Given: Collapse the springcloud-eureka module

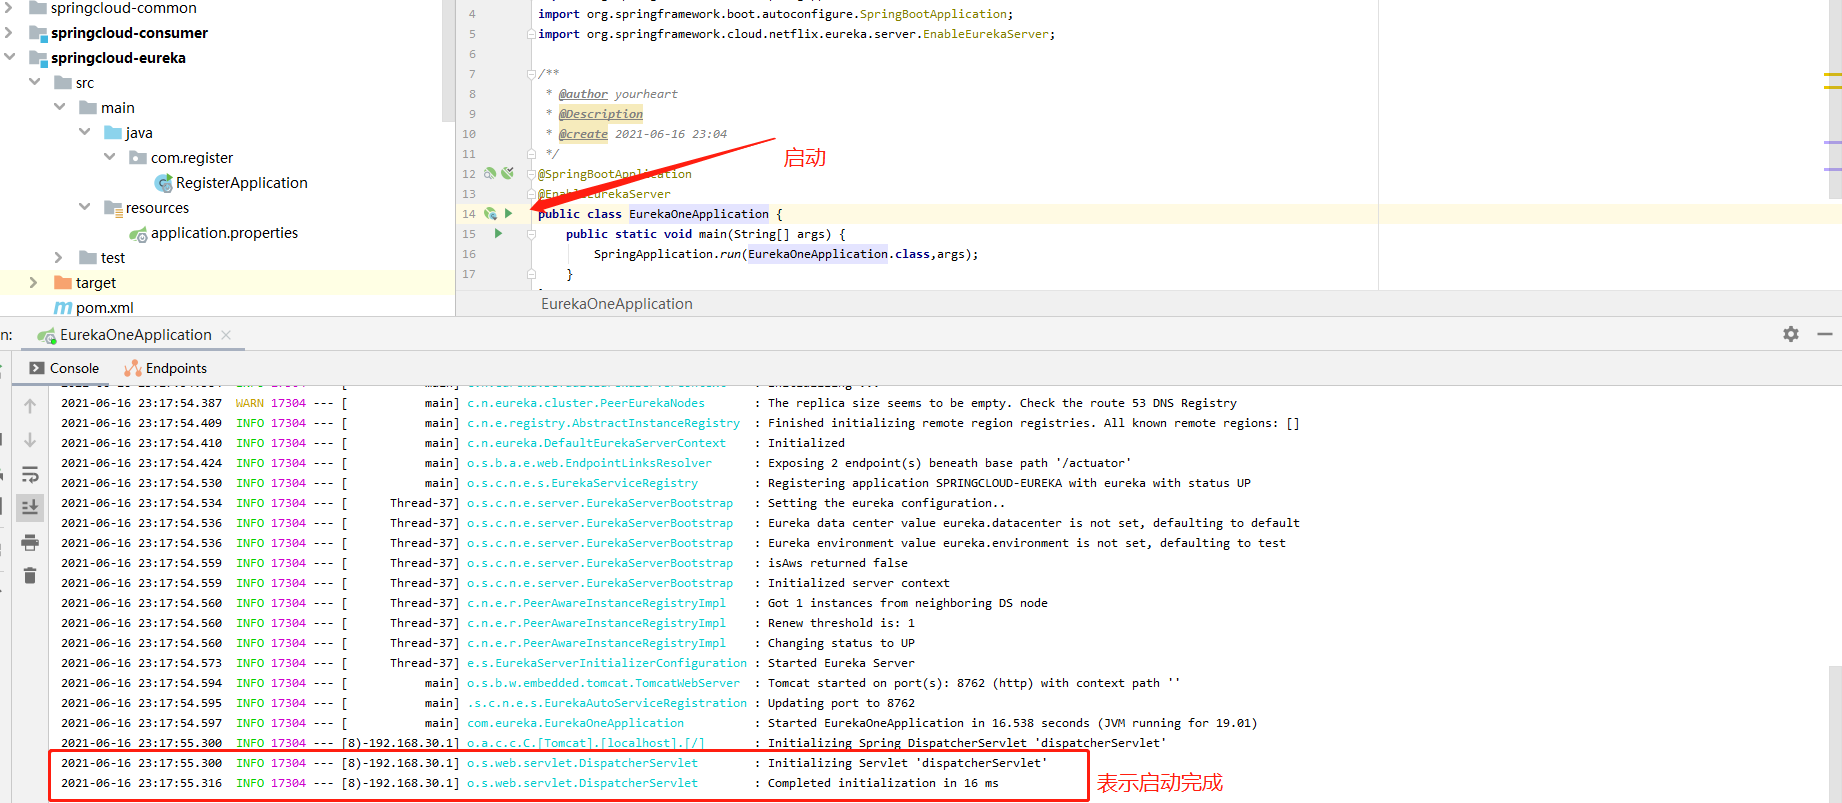Looking at the screenshot, I should tap(9, 57).
